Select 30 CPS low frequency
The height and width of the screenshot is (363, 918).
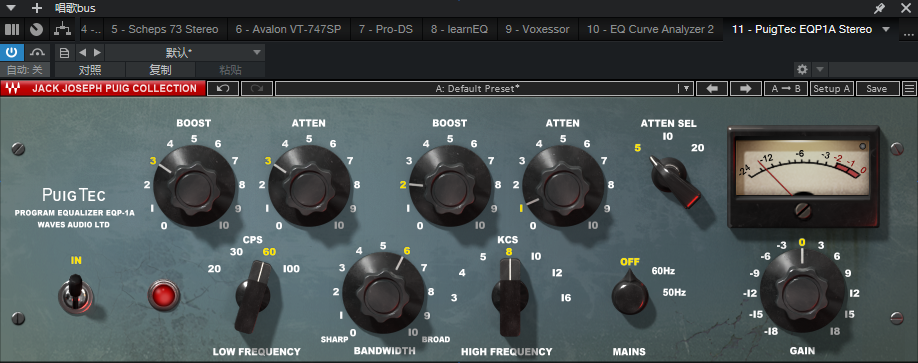click(x=236, y=252)
